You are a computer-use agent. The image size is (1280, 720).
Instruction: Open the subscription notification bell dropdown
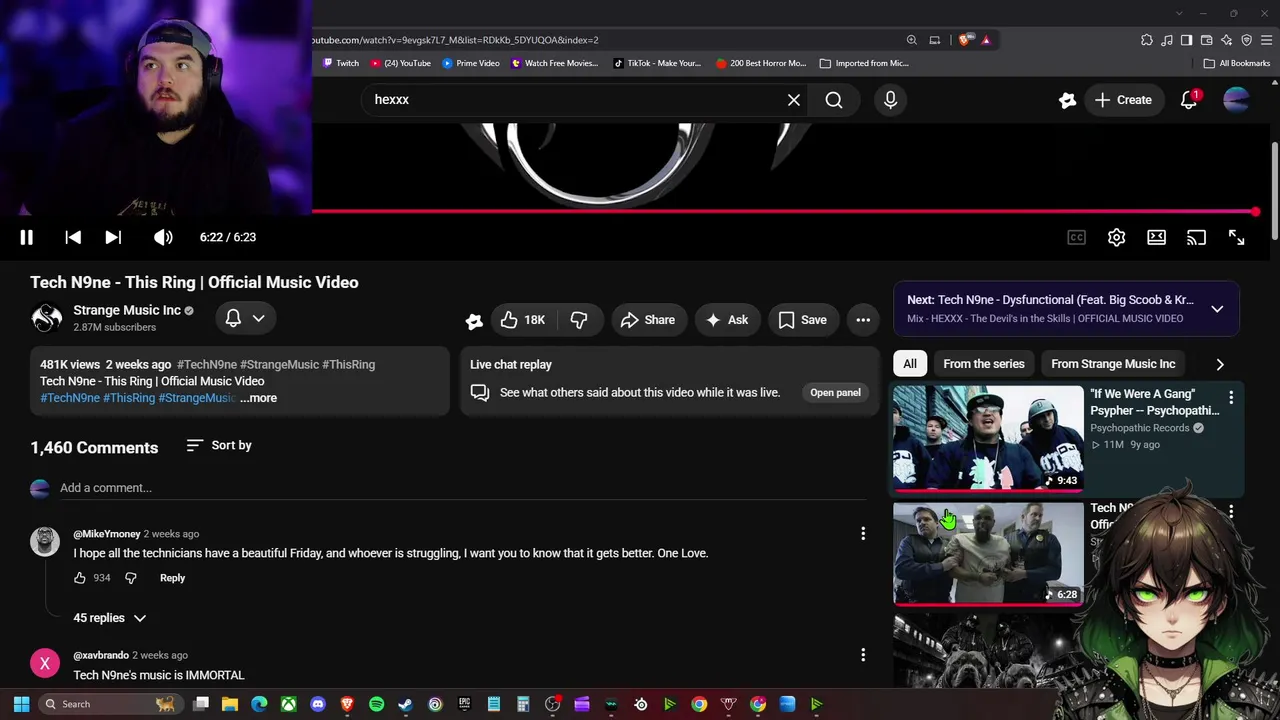coord(245,318)
